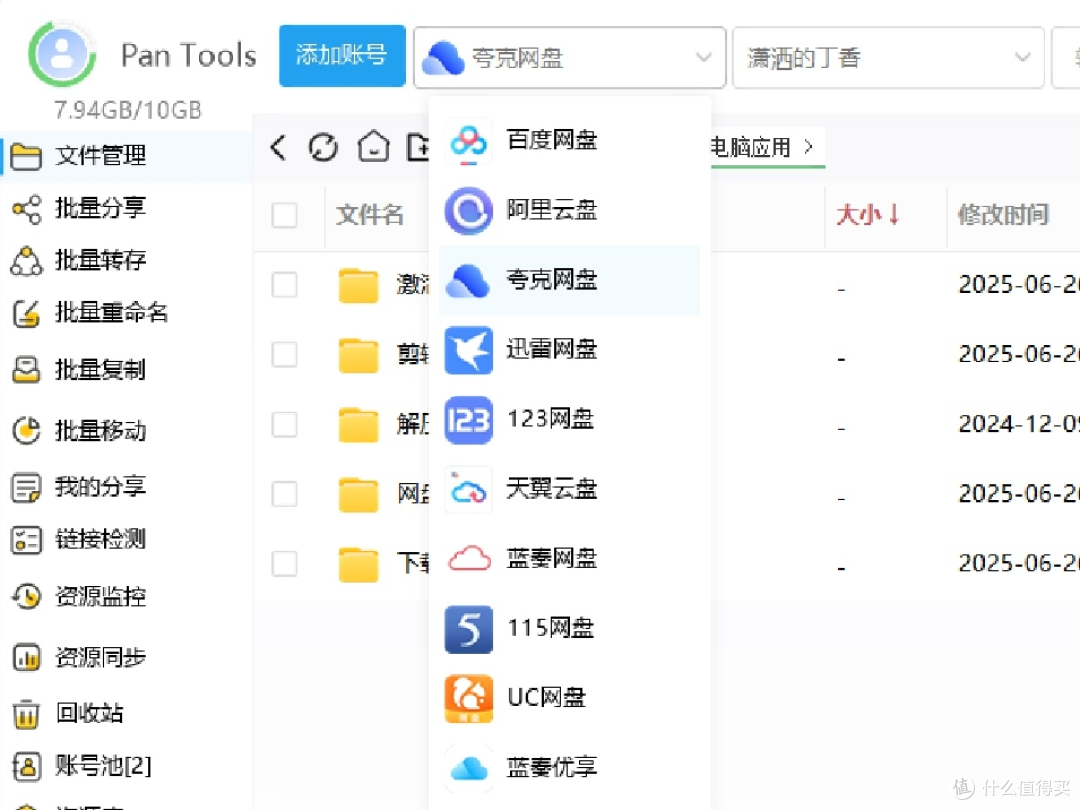
Task: Check the first folder row dated 2025-06-2x
Action: (x=284, y=285)
